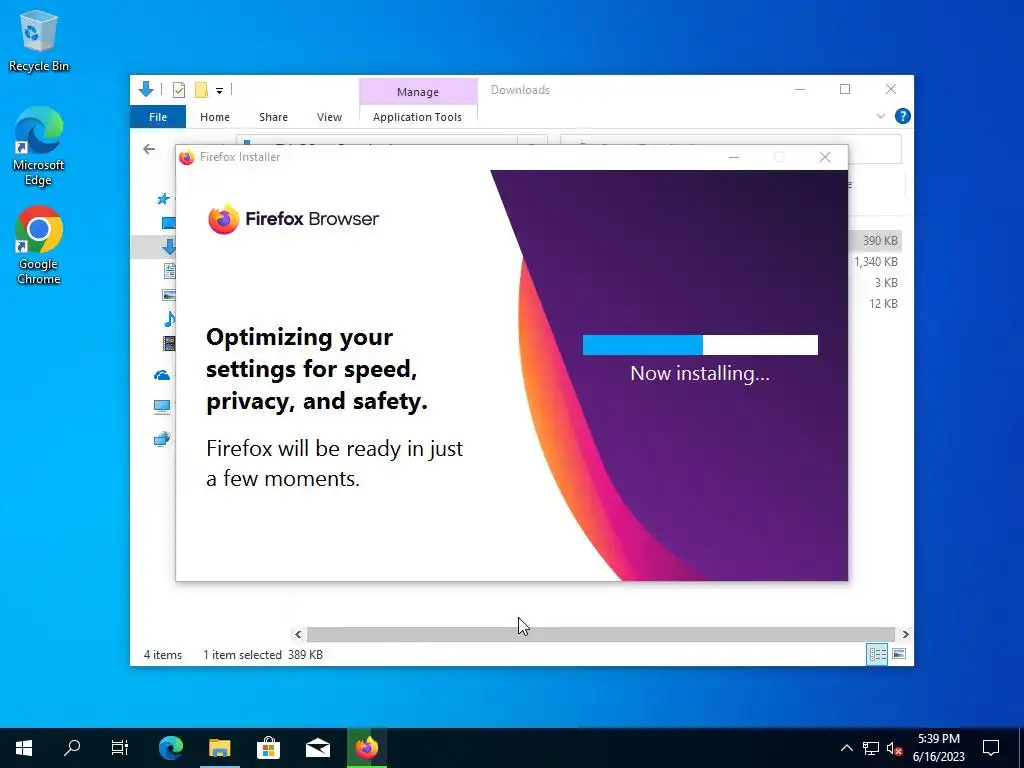Open the Customize Quick Access Toolbar dropdown
Screen dimensions: 1024x768
coord(219,91)
